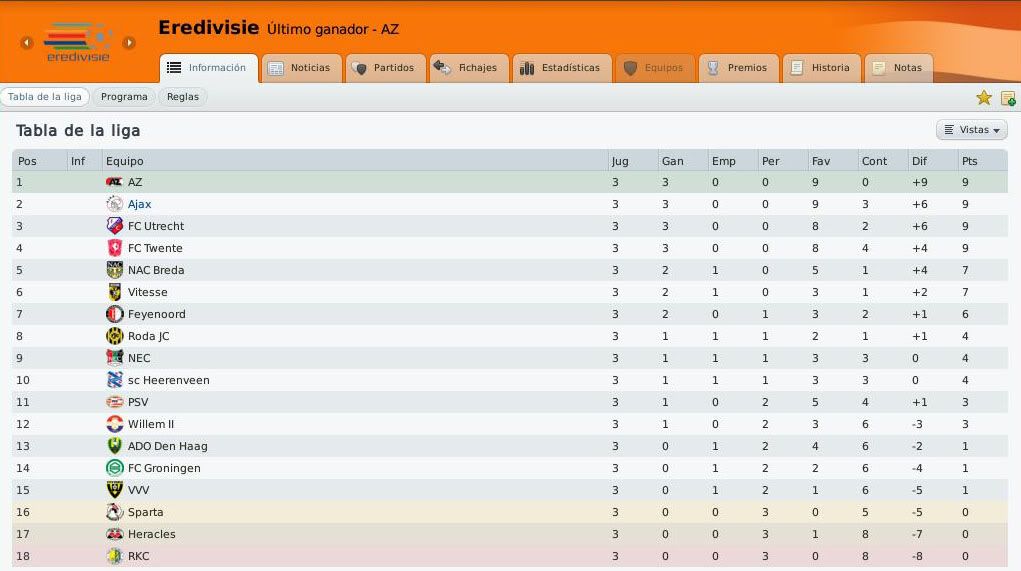Open the Estadísticas tab
Screen dimensions: 1021x571
pyautogui.click(x=561, y=68)
